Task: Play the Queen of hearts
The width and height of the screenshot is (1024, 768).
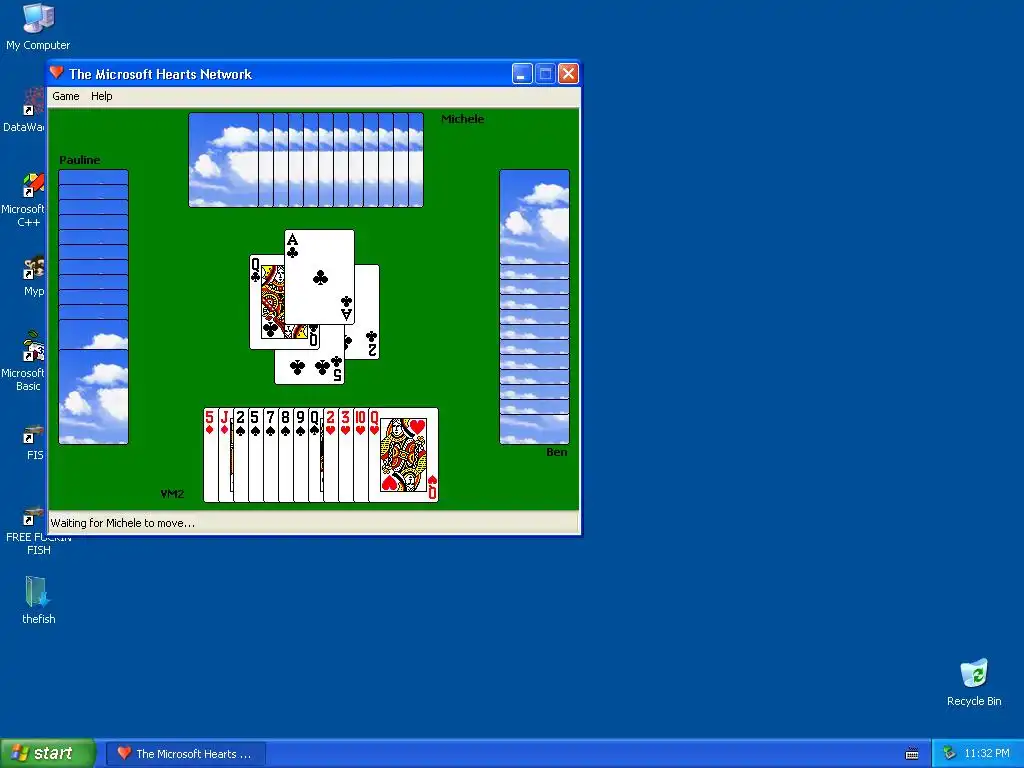Action: click(404, 455)
